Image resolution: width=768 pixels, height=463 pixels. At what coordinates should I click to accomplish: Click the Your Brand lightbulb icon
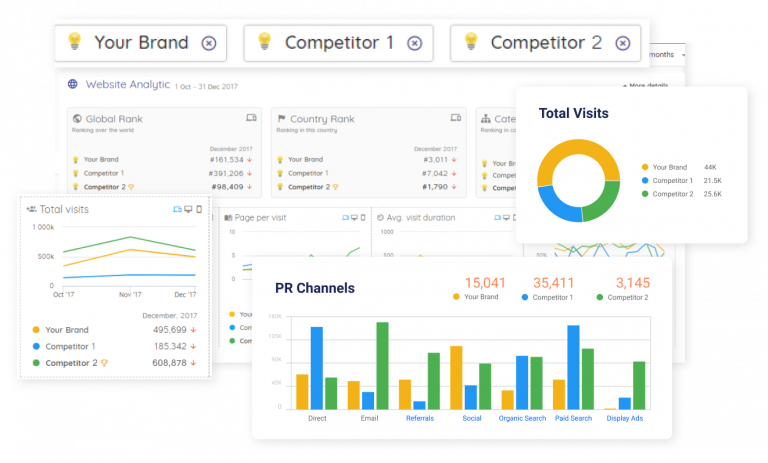(x=74, y=42)
